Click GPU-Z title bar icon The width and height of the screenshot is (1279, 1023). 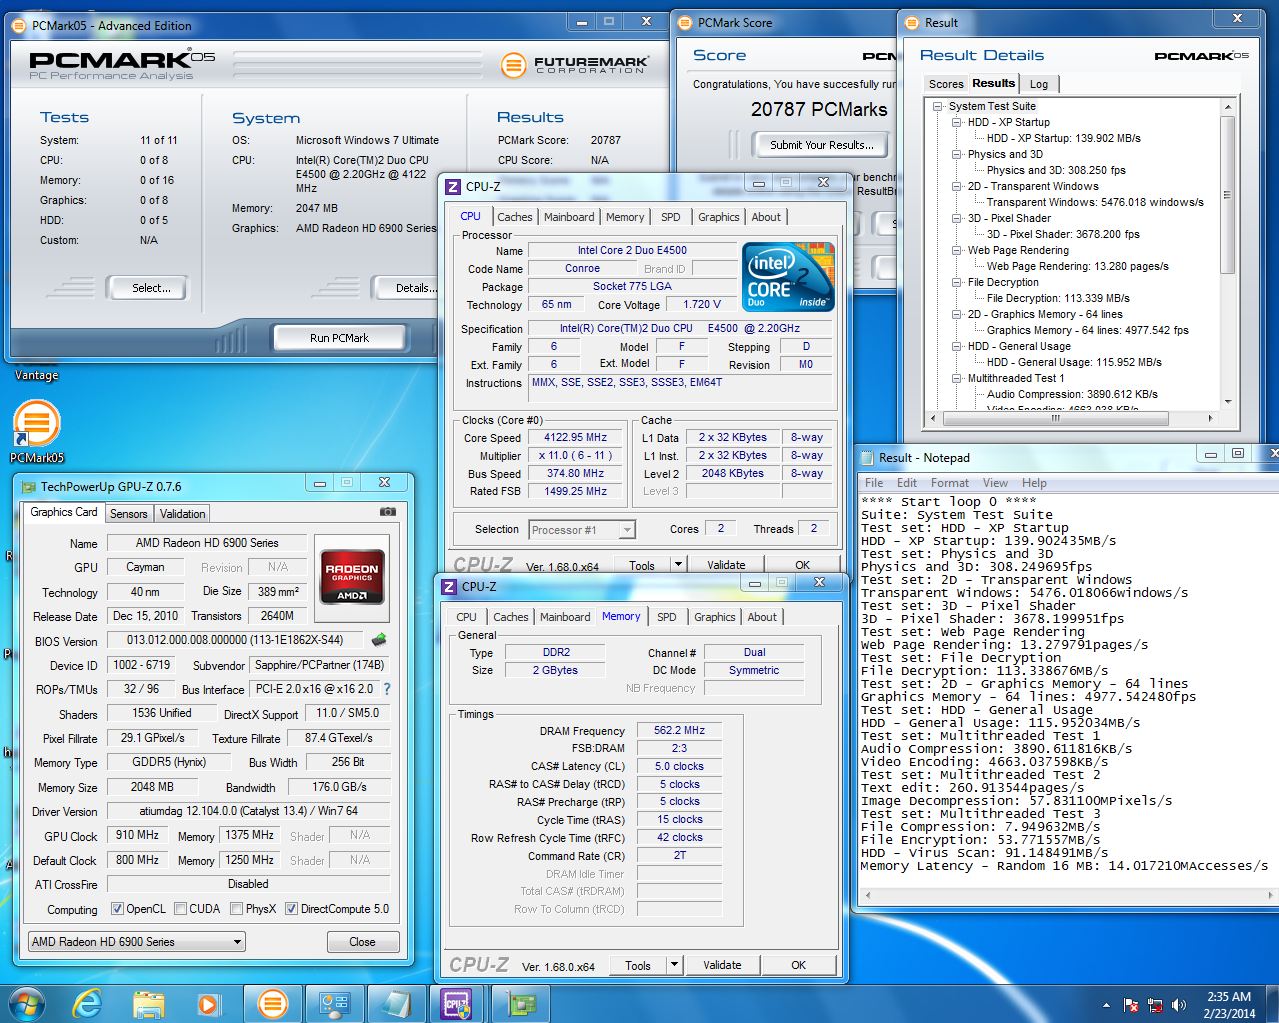(x=27, y=487)
